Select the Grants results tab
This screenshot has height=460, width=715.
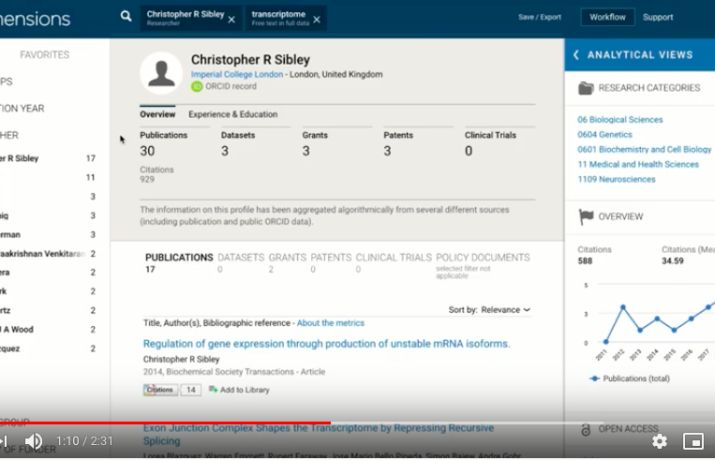[287, 258]
